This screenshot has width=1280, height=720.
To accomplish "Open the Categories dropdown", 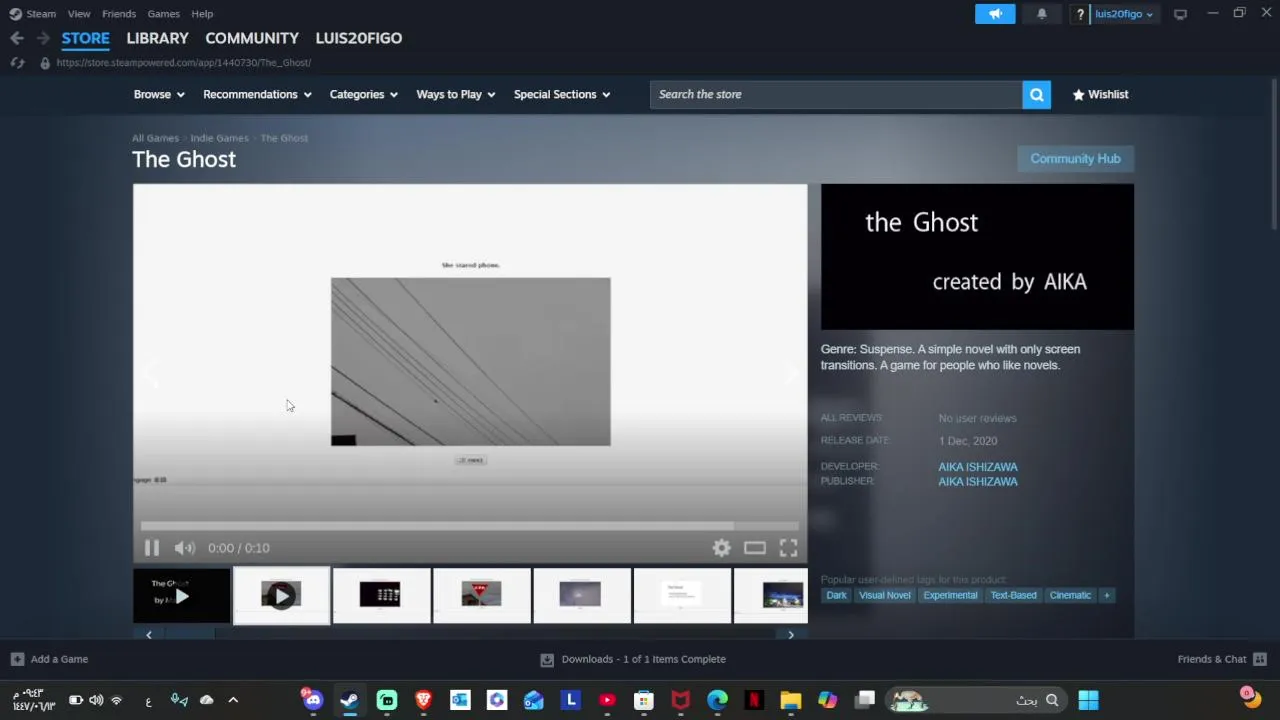I will coord(364,94).
